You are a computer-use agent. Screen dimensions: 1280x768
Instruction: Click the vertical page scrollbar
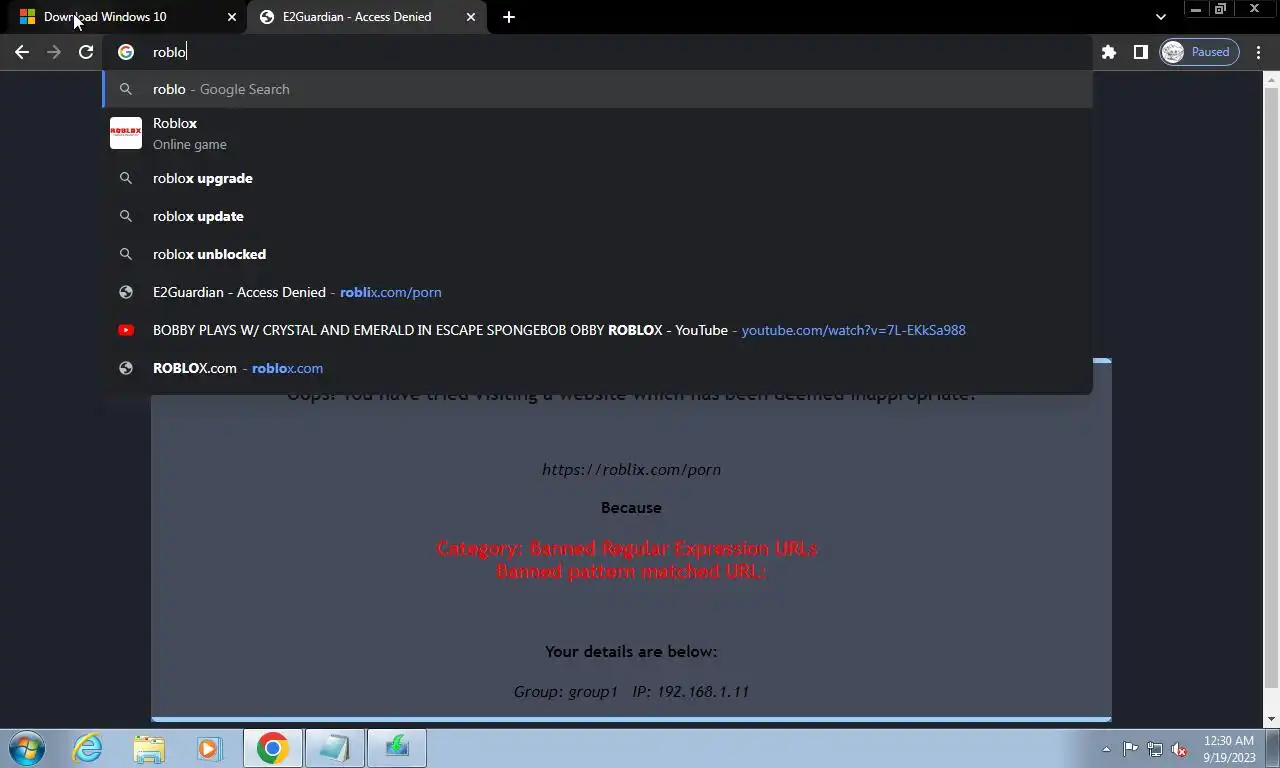tap(1271, 390)
